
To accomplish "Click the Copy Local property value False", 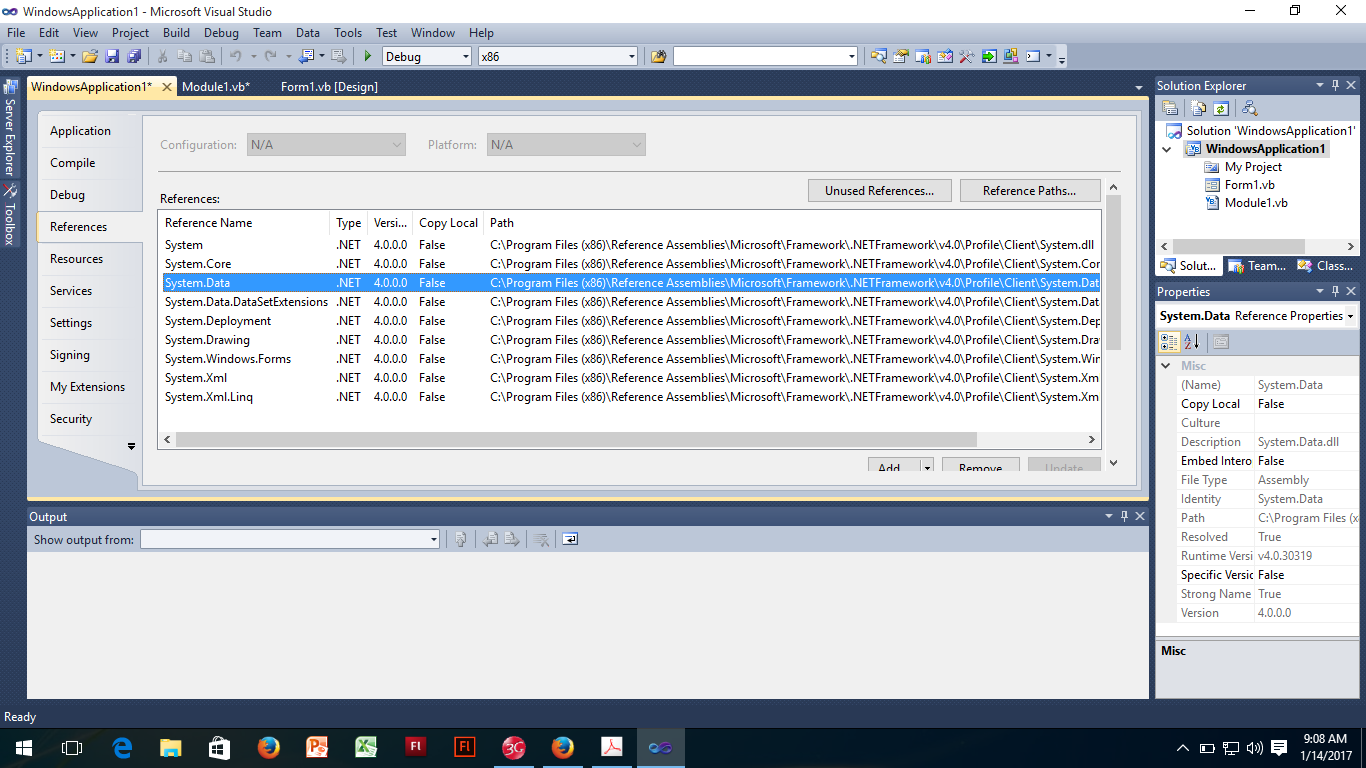I will point(1307,404).
